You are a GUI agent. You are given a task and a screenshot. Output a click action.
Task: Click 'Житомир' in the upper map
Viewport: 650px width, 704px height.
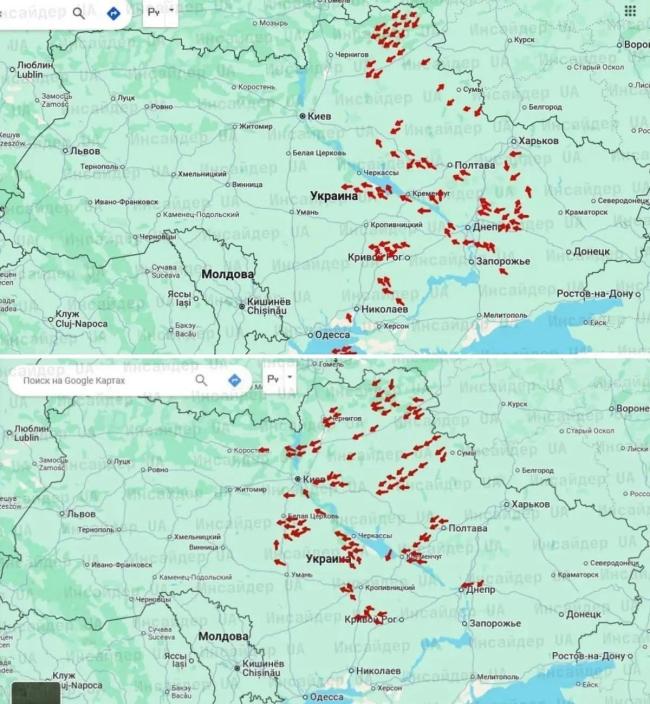256,127
